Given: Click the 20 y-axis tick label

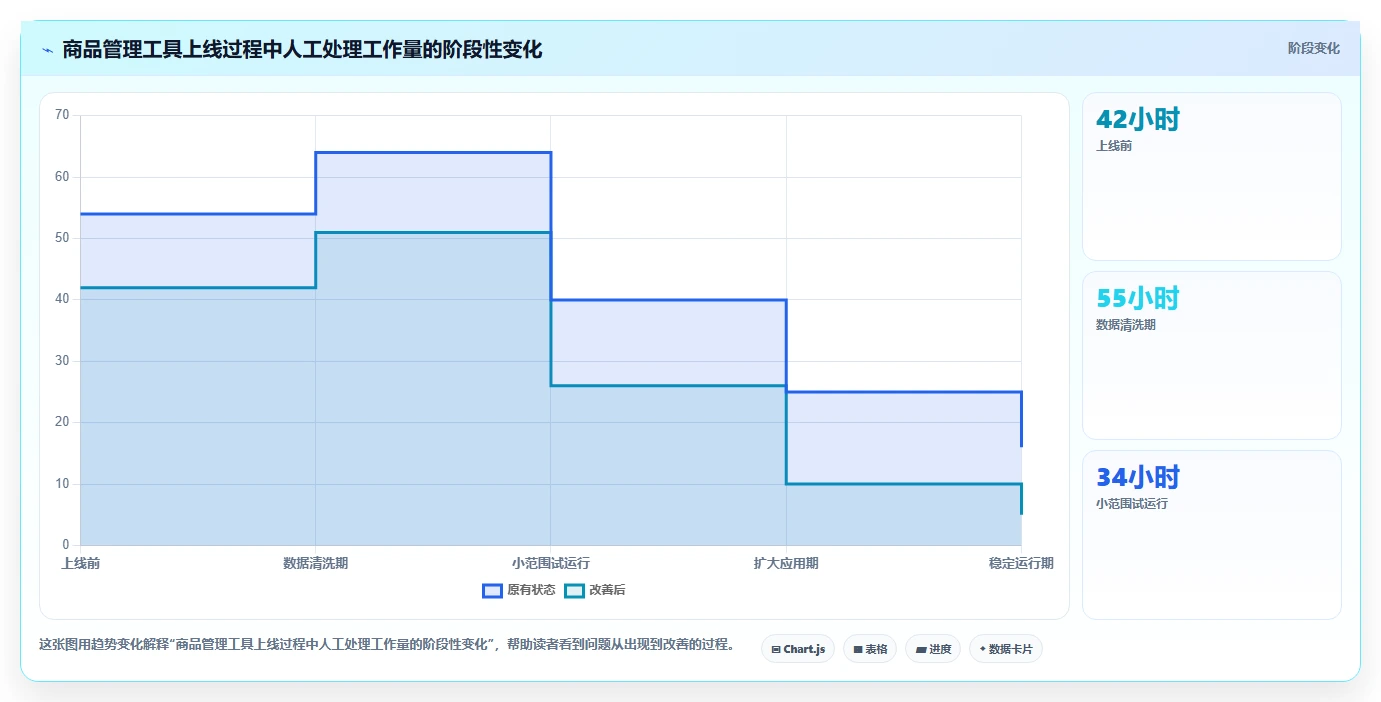Looking at the screenshot, I should click(62, 422).
